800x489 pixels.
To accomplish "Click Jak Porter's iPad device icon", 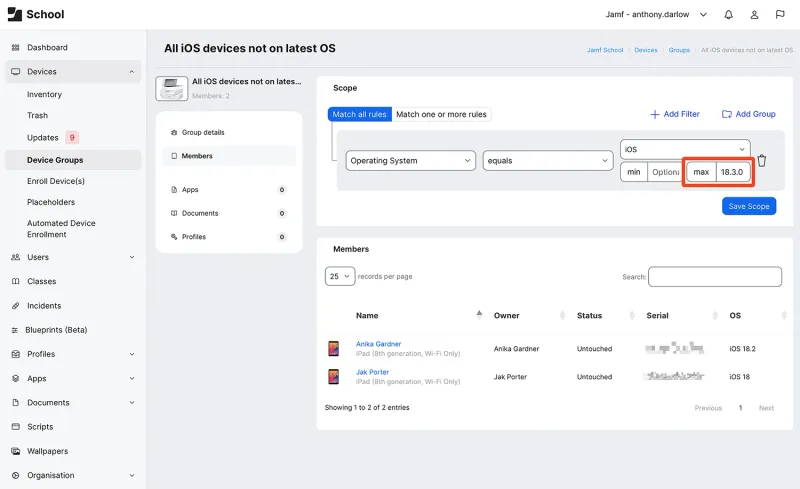I will pyautogui.click(x=334, y=377).
